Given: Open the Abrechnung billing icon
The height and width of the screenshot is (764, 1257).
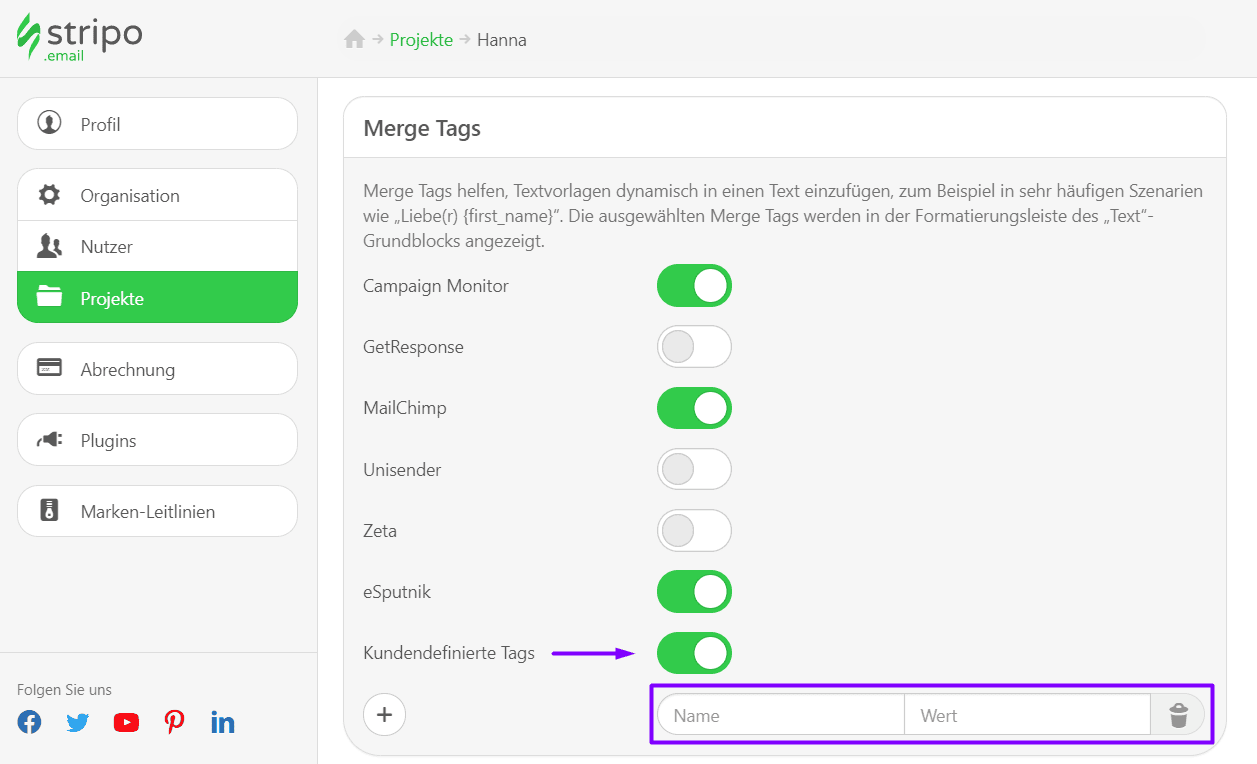Looking at the screenshot, I should coord(51,368).
